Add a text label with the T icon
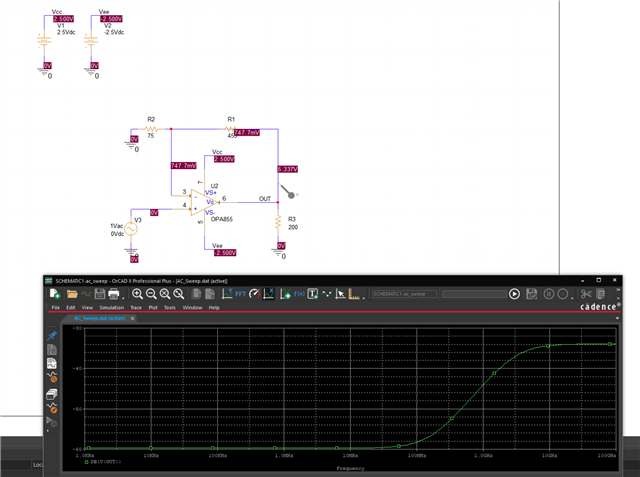 (x=313, y=294)
